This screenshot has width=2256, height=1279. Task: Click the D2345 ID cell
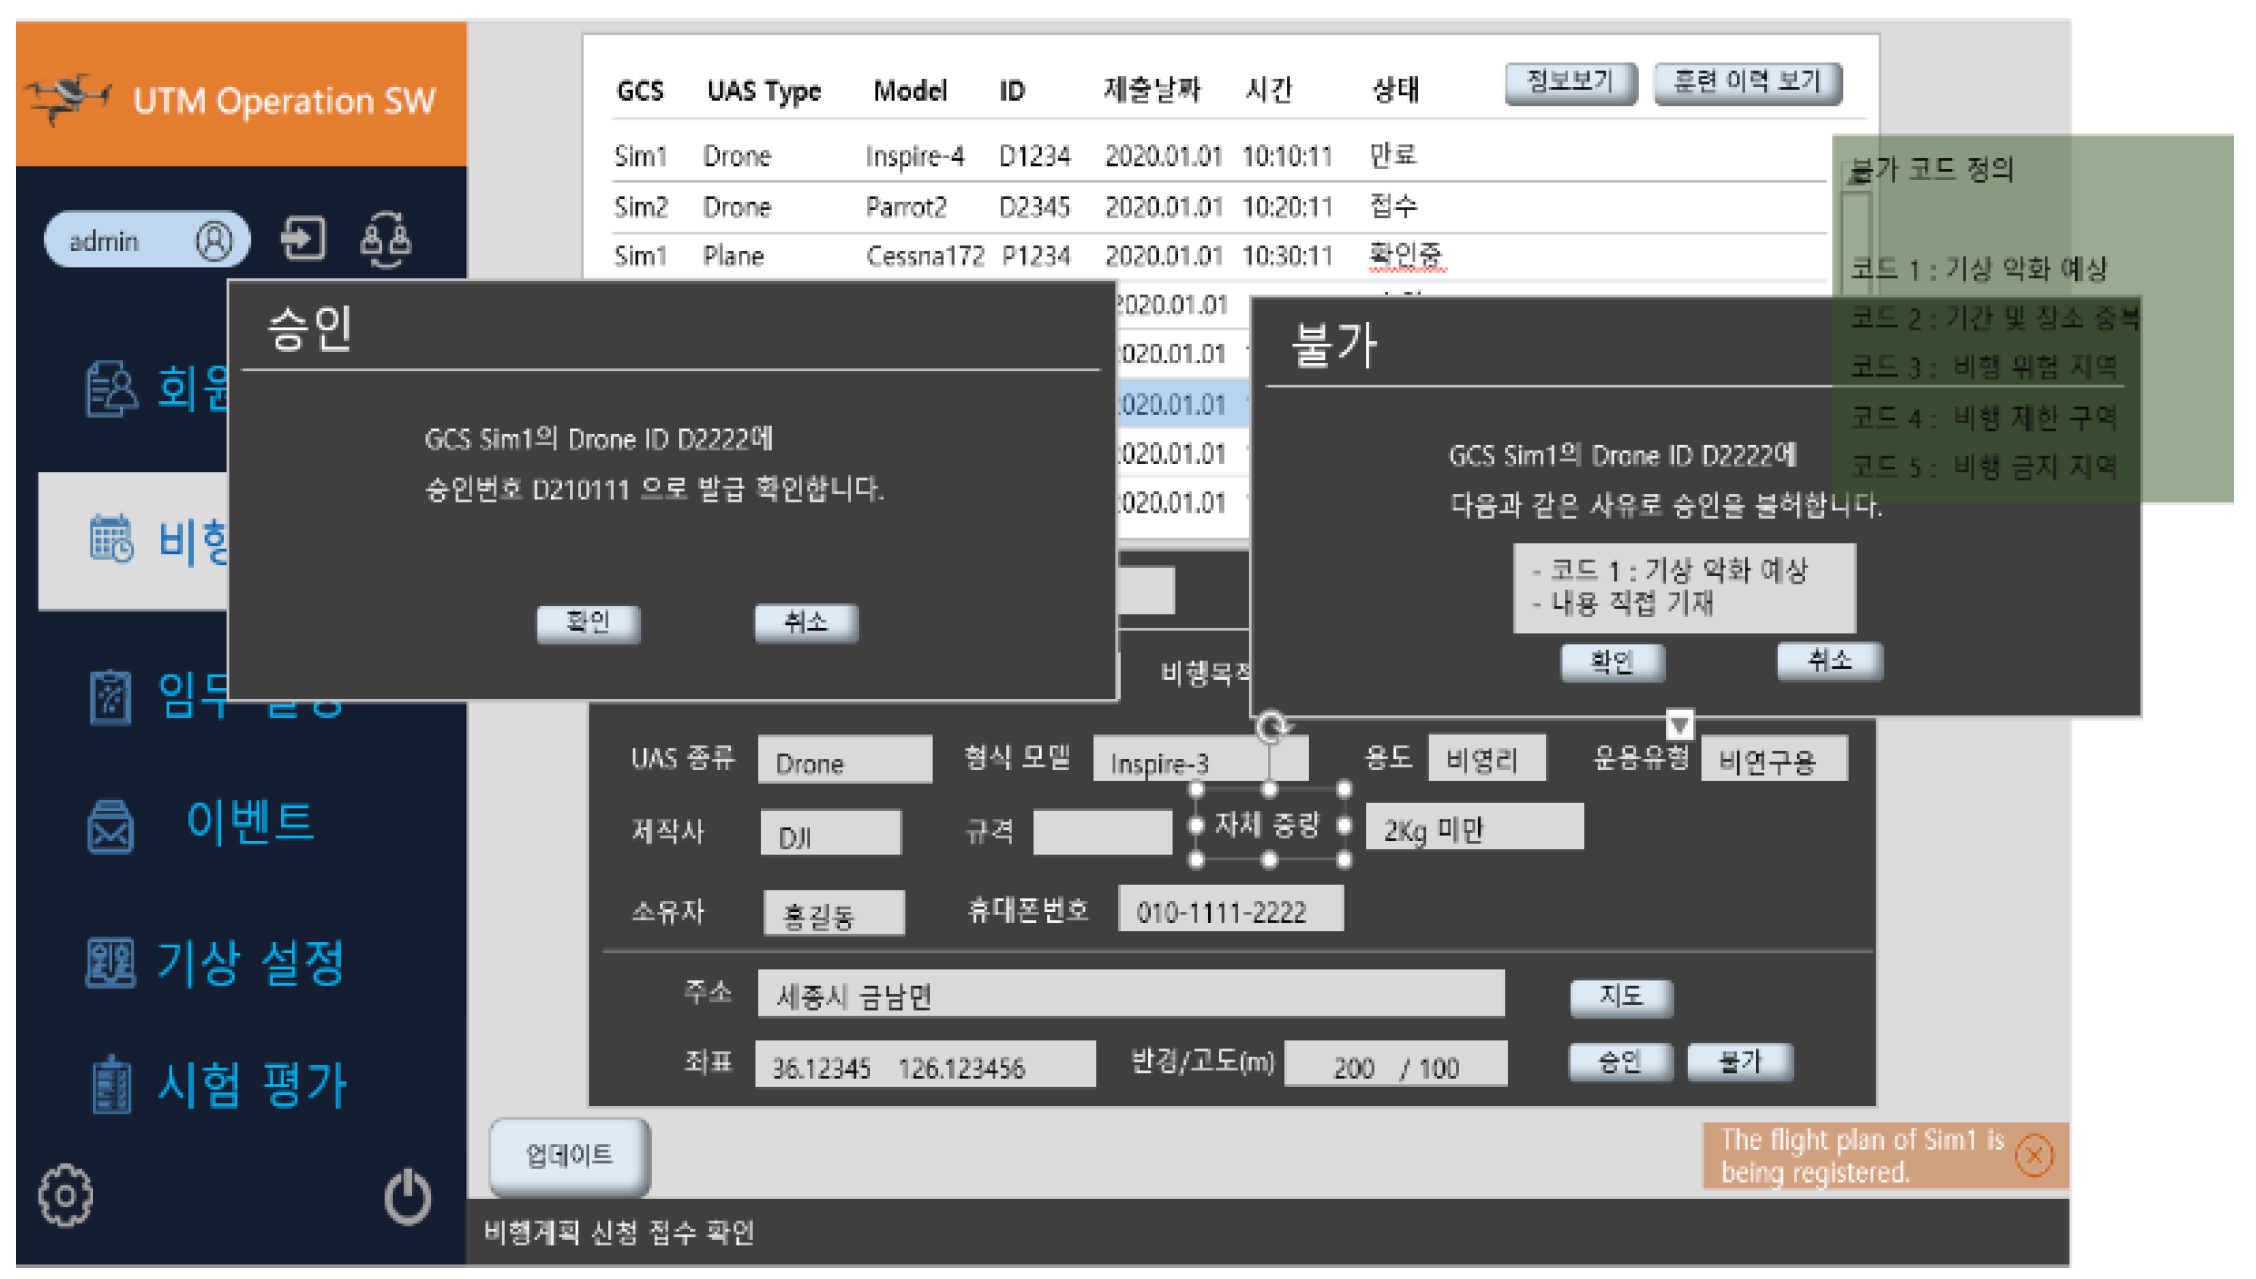[x=1034, y=207]
